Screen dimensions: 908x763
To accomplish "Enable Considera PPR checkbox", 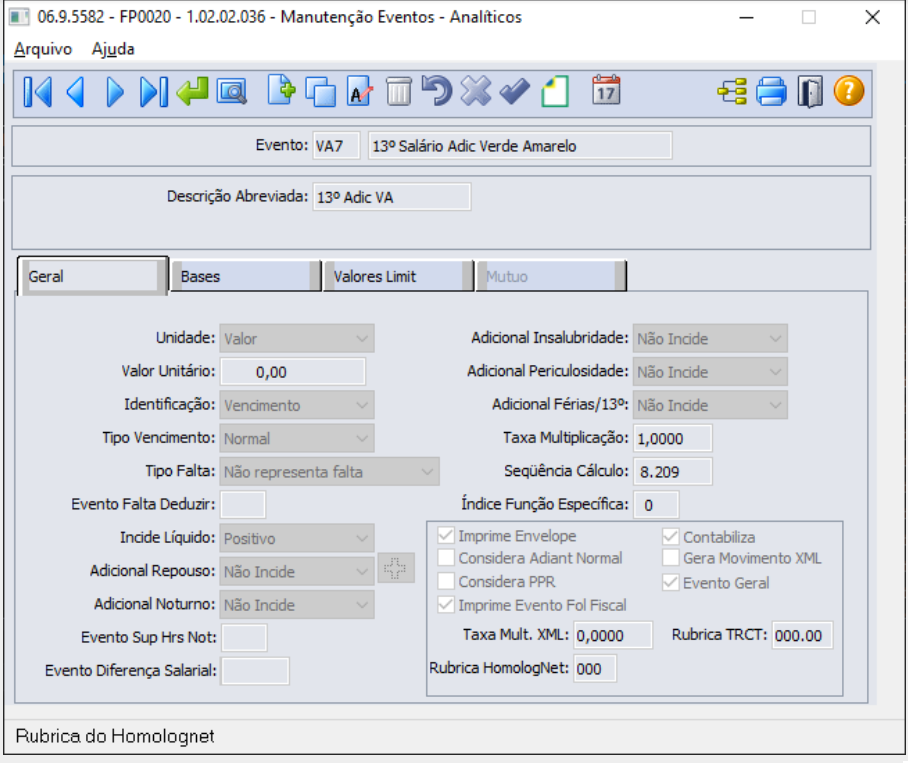I will [x=446, y=581].
